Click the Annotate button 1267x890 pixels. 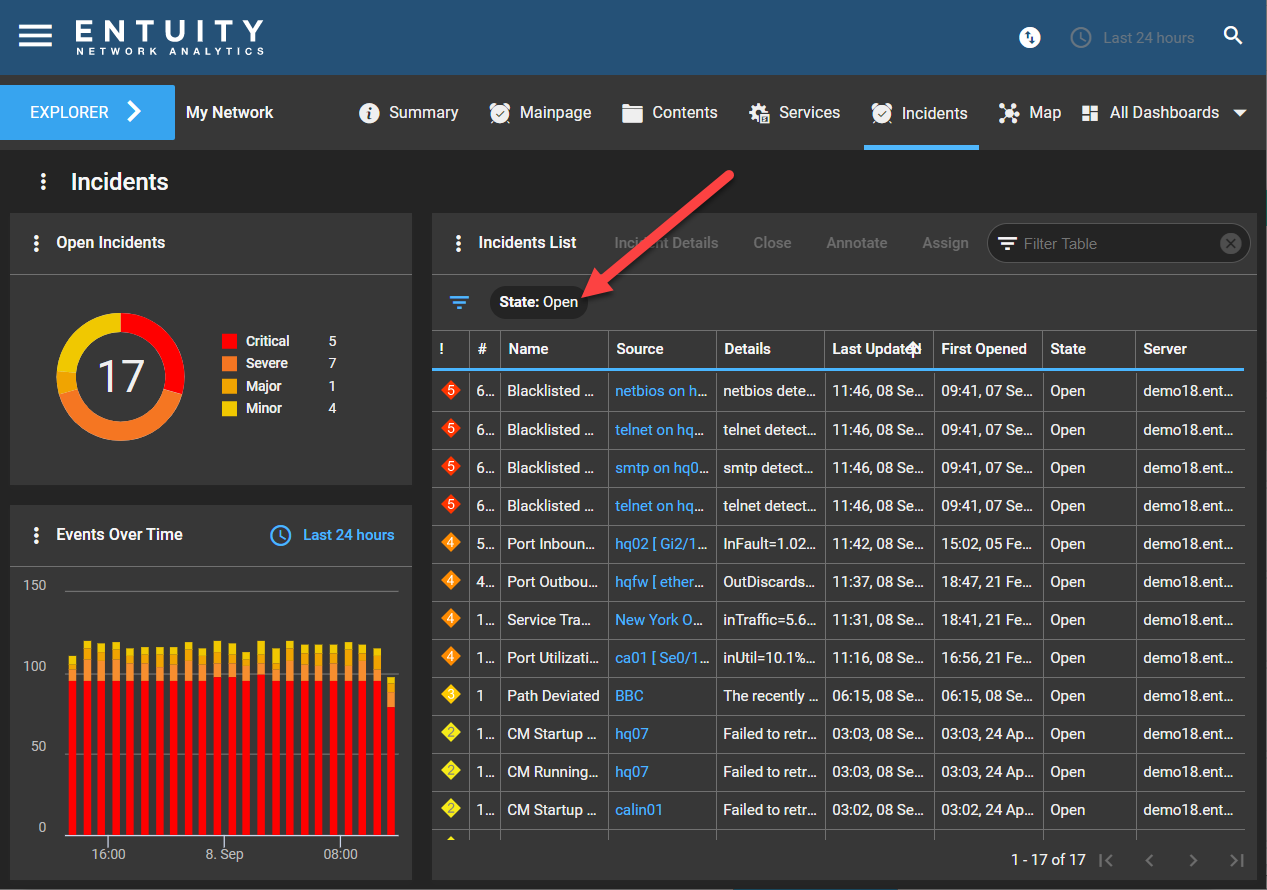point(857,243)
